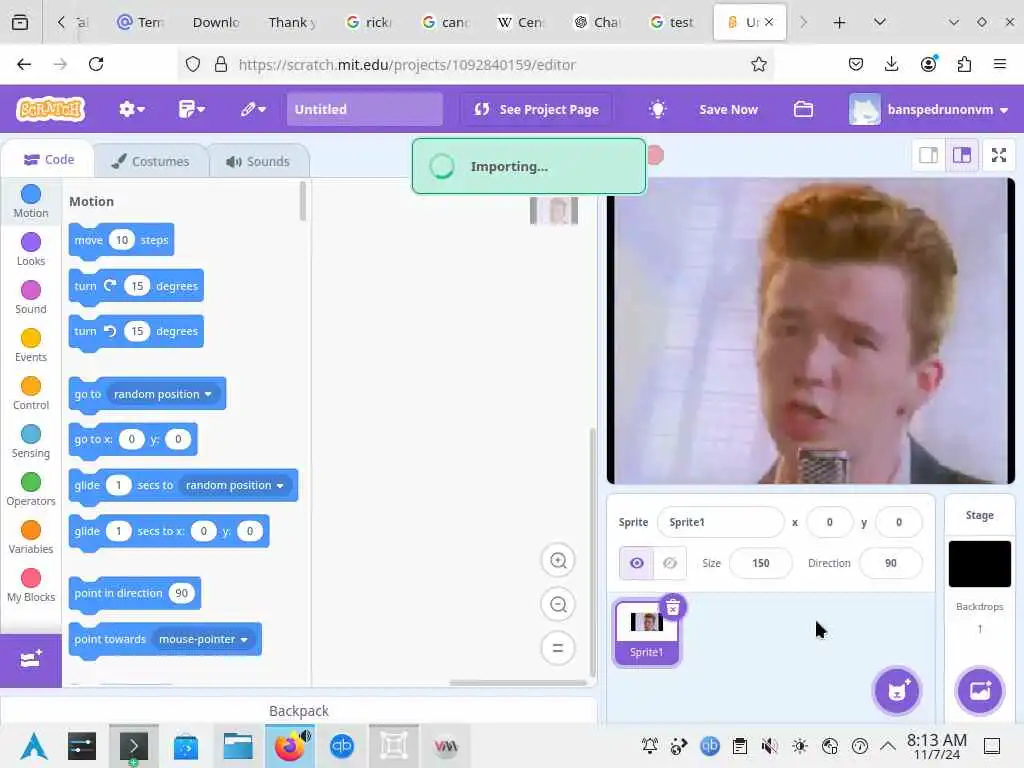Select the Motion block category
The width and height of the screenshot is (1024, 768).
point(31,201)
